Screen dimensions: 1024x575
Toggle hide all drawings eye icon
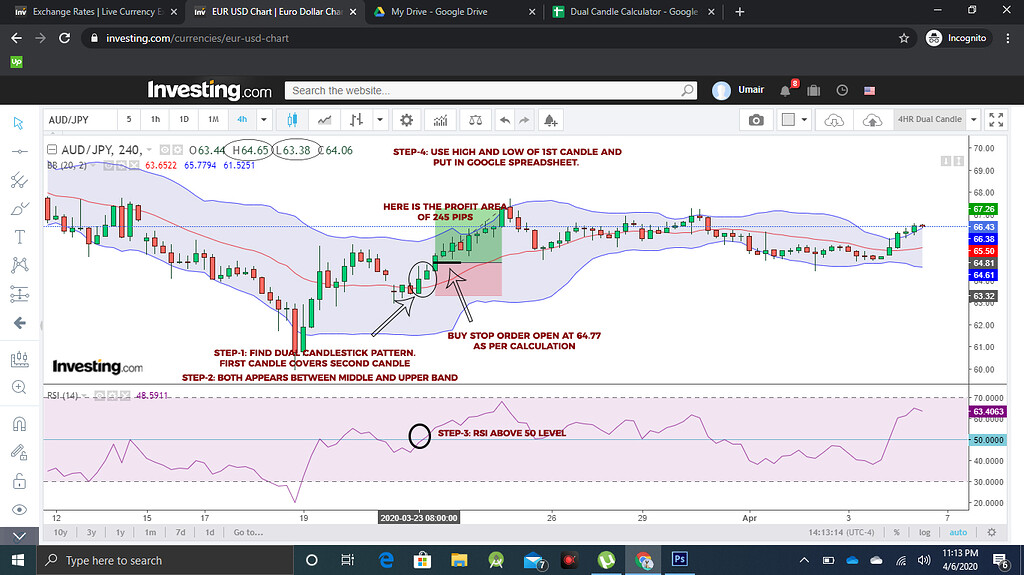19,508
